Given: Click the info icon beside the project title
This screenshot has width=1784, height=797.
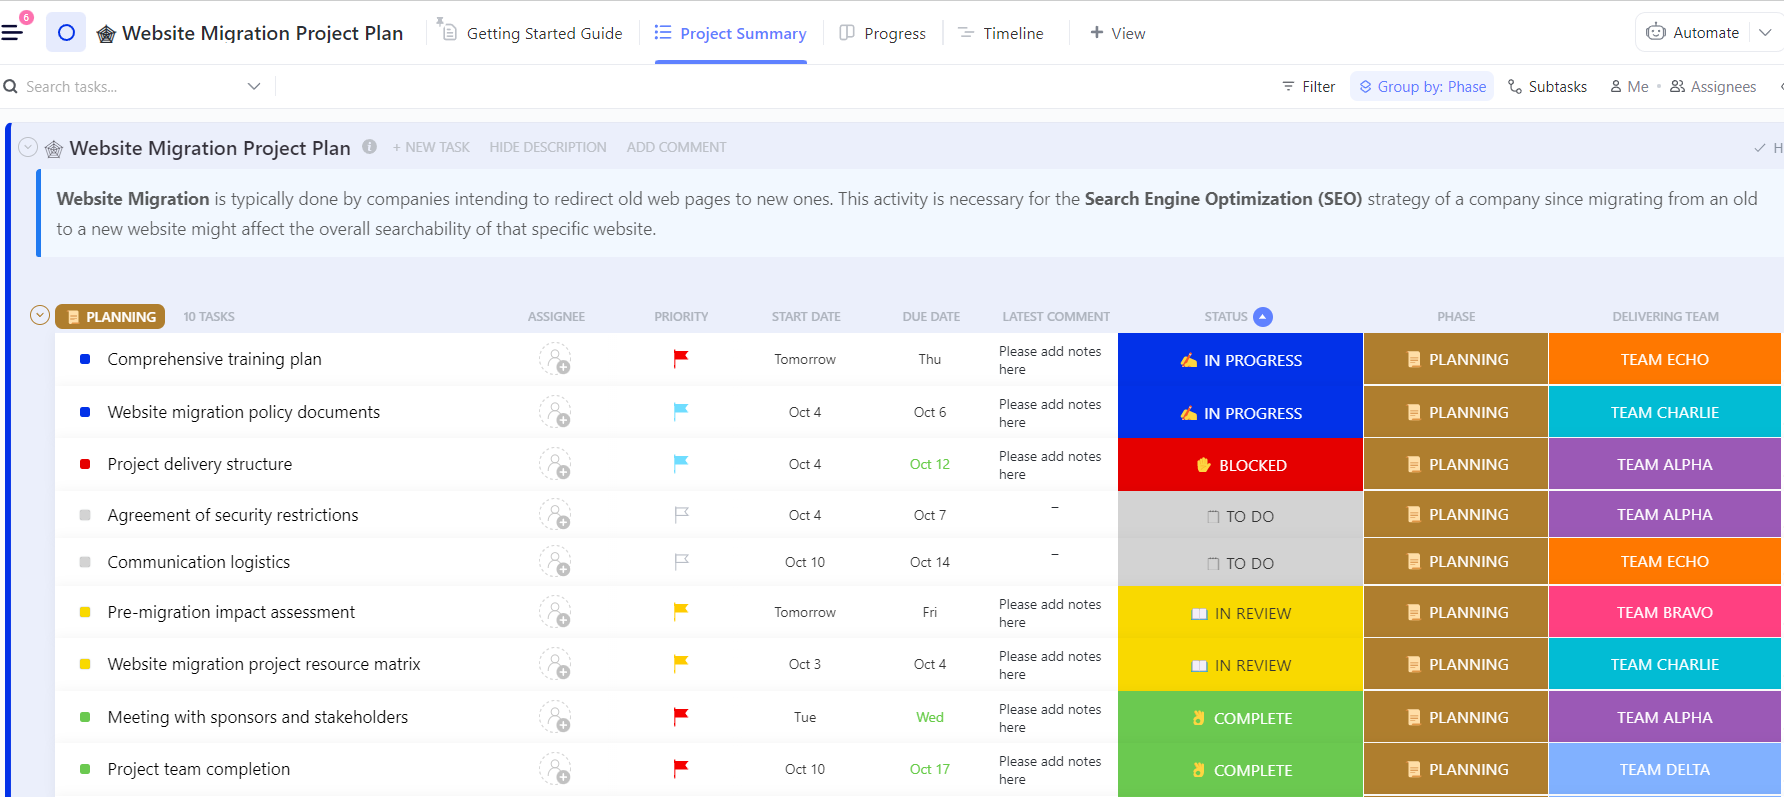Looking at the screenshot, I should pos(369,147).
